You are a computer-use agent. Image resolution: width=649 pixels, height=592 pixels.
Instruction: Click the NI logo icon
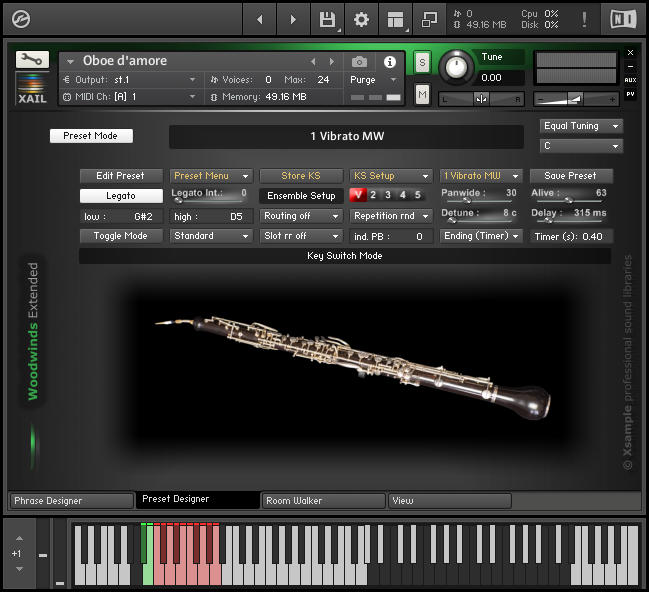pyautogui.click(x=623, y=19)
